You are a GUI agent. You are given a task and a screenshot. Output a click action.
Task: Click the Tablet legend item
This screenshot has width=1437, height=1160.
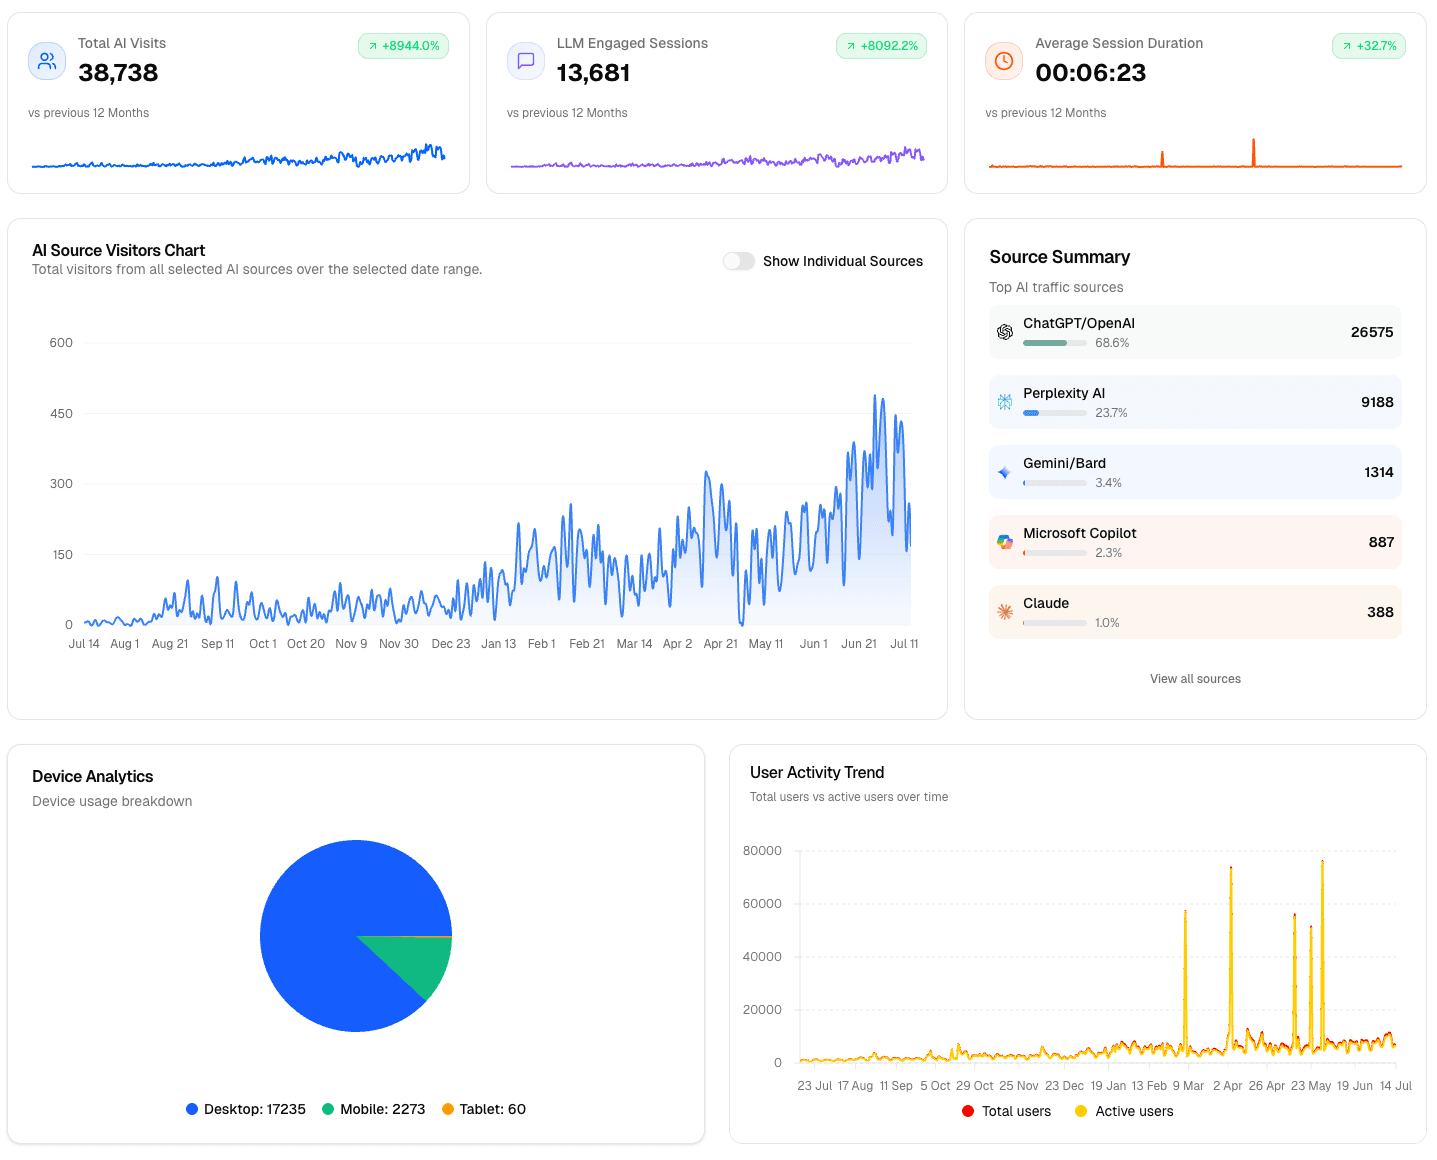point(483,1109)
